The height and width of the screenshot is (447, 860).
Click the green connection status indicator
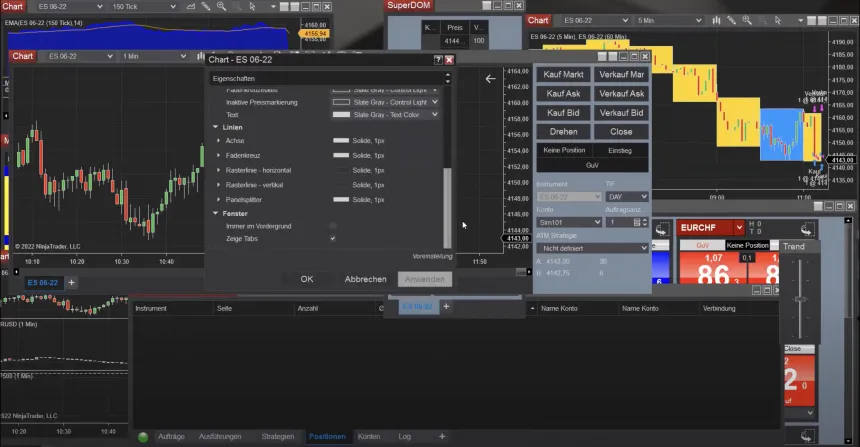point(143,437)
